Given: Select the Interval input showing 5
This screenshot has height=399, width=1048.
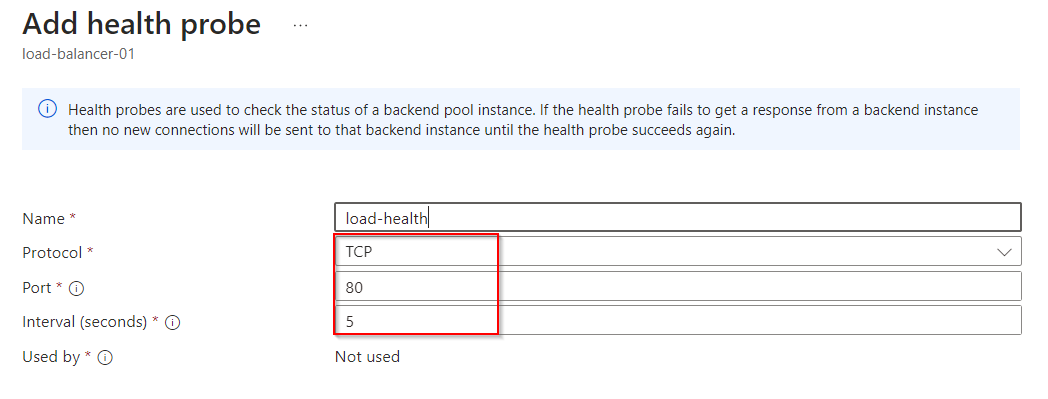Looking at the screenshot, I should click(x=678, y=320).
